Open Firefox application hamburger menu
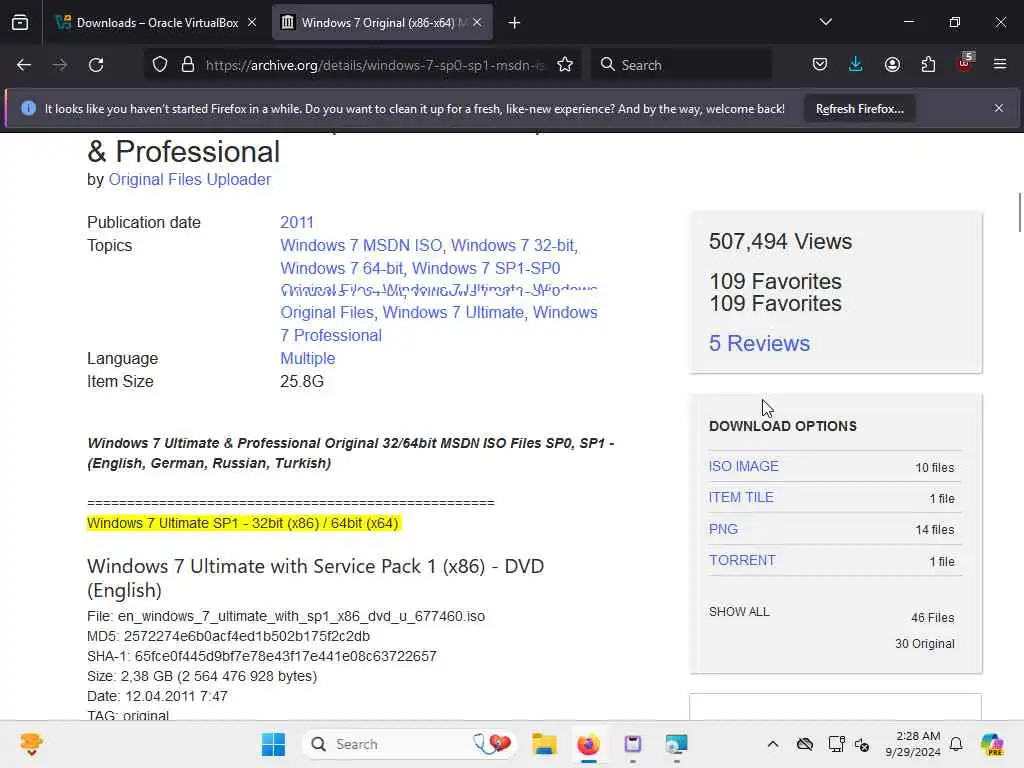The image size is (1024, 768). click(x=1000, y=64)
